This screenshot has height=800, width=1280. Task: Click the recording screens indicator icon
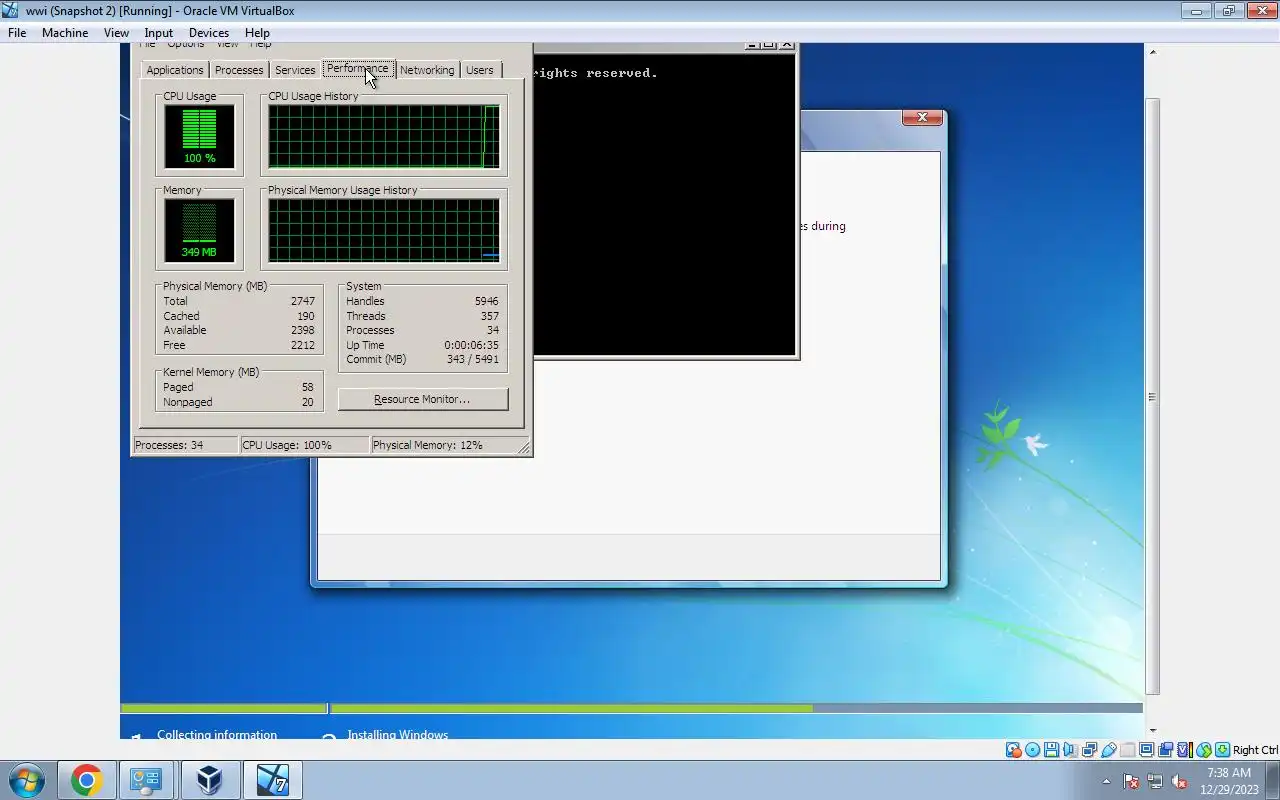pos(1165,750)
